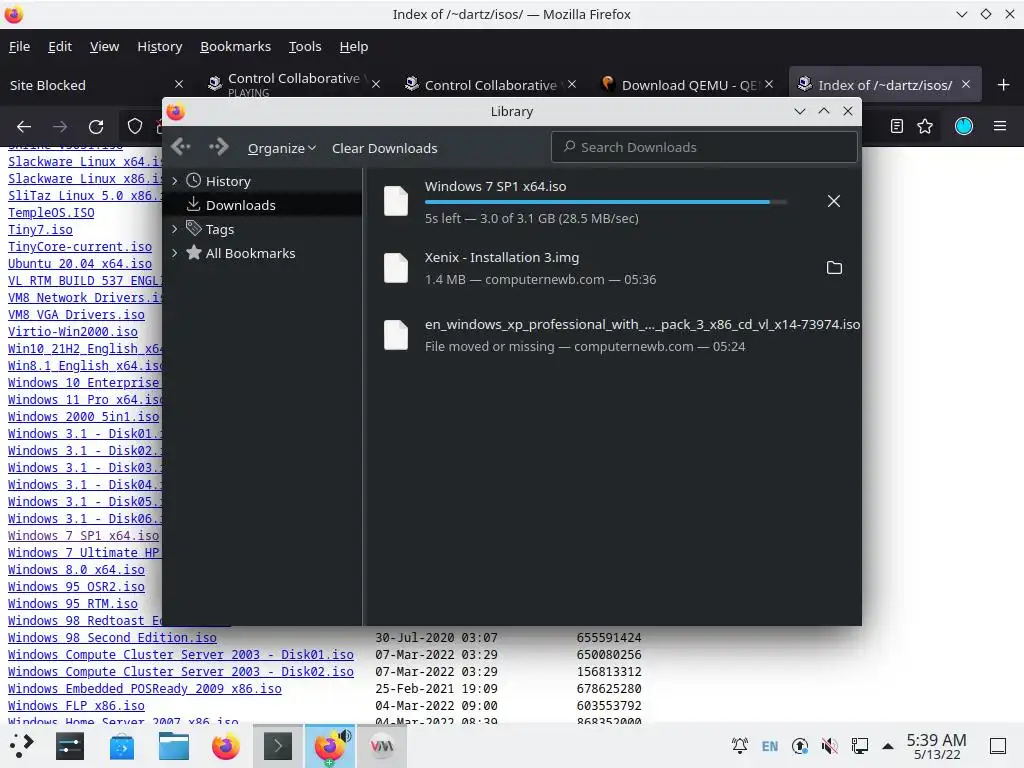Click Show Desktop button in panel
The height and width of the screenshot is (768, 1024).
coord(998,746)
